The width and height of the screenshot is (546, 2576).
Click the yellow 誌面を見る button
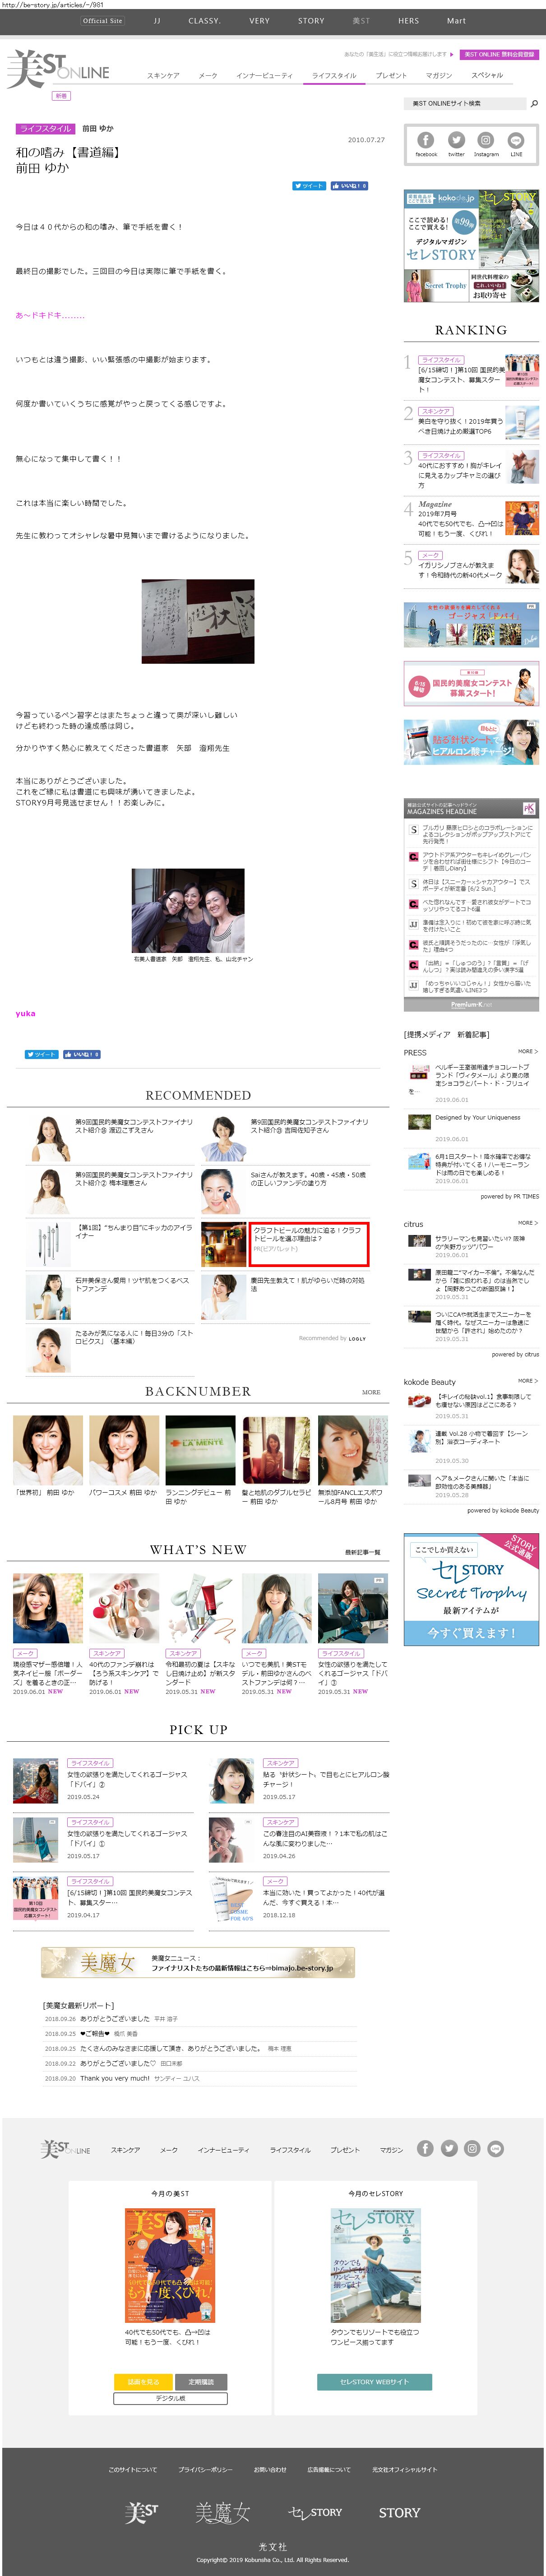[x=143, y=2381]
